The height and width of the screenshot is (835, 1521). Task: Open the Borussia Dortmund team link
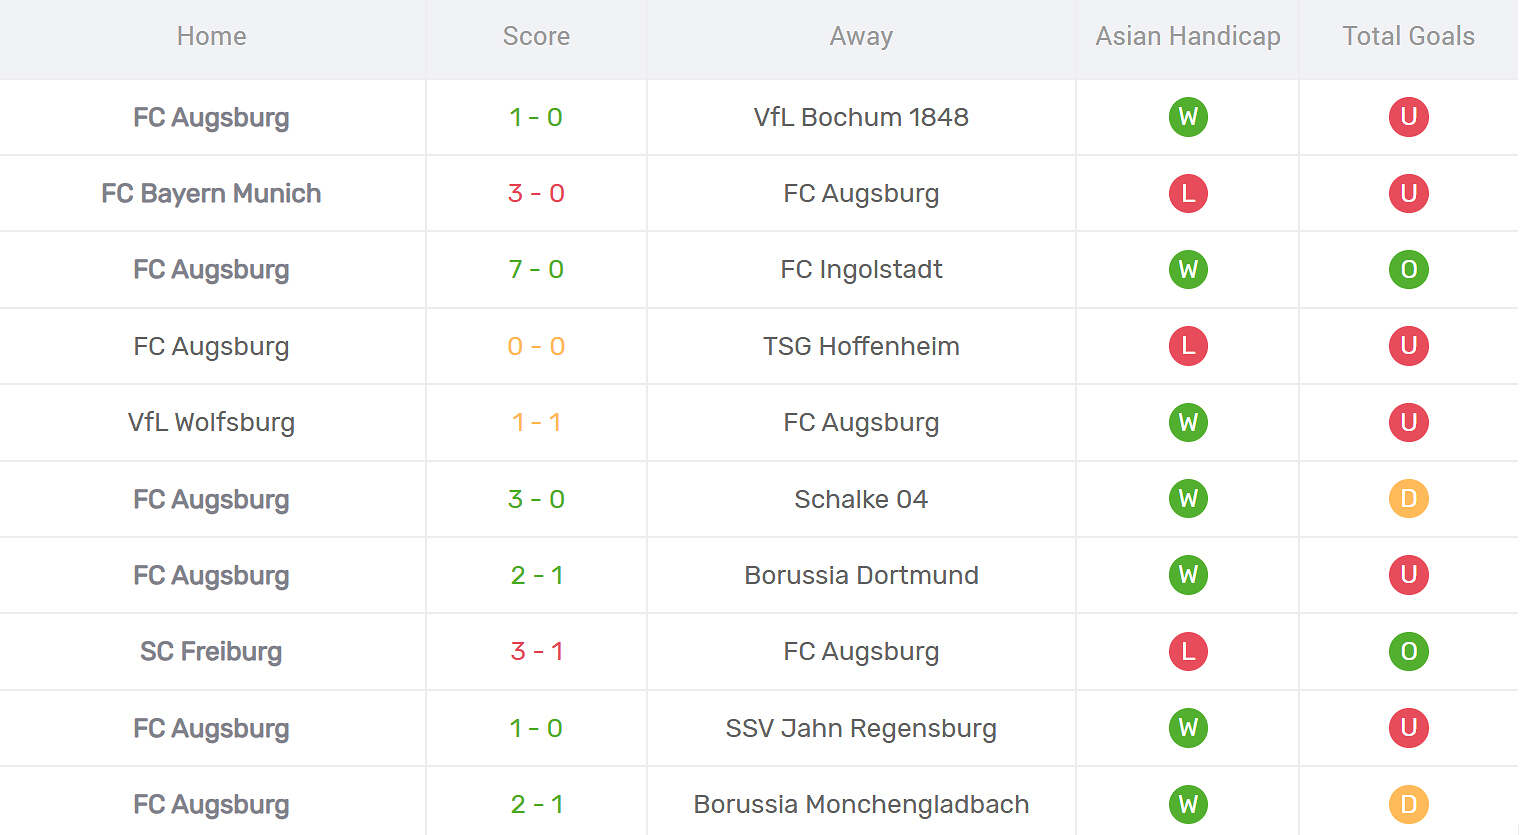(x=861, y=575)
